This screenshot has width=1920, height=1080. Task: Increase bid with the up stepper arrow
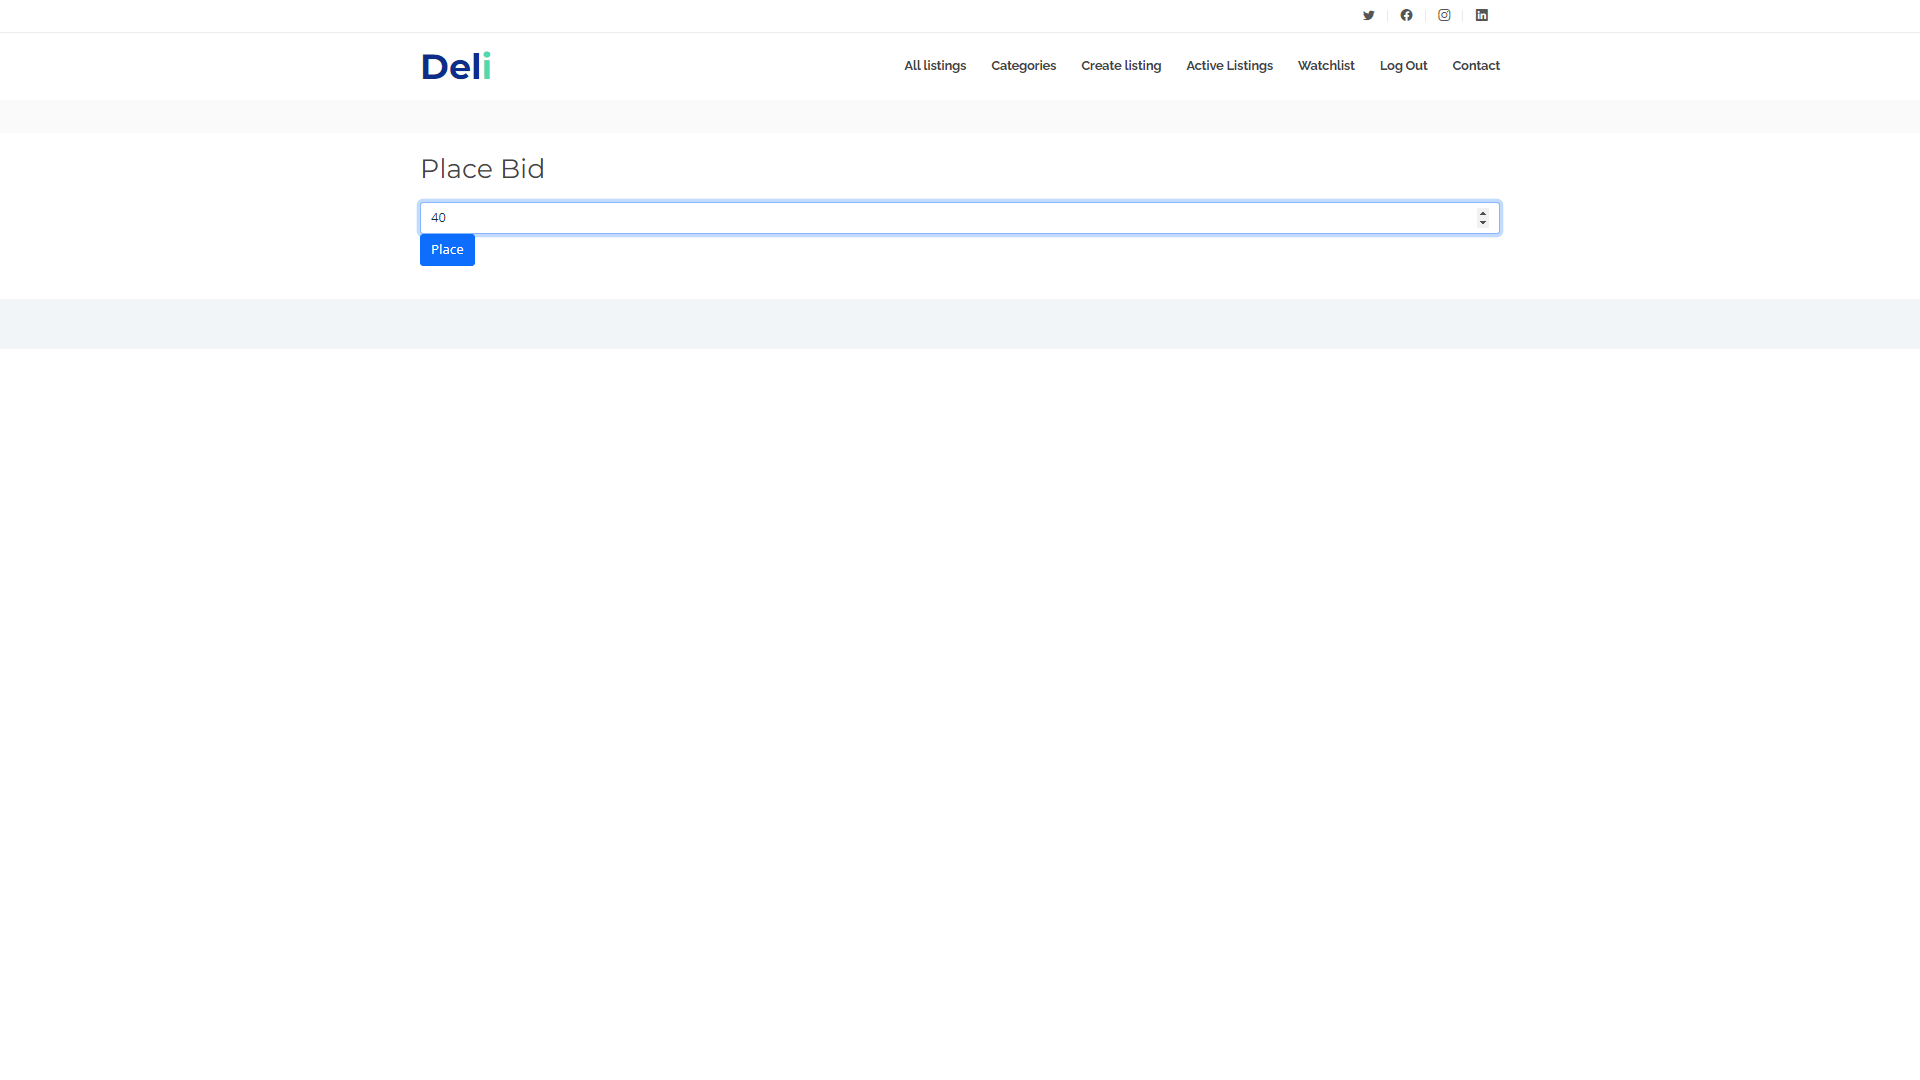(1483, 213)
